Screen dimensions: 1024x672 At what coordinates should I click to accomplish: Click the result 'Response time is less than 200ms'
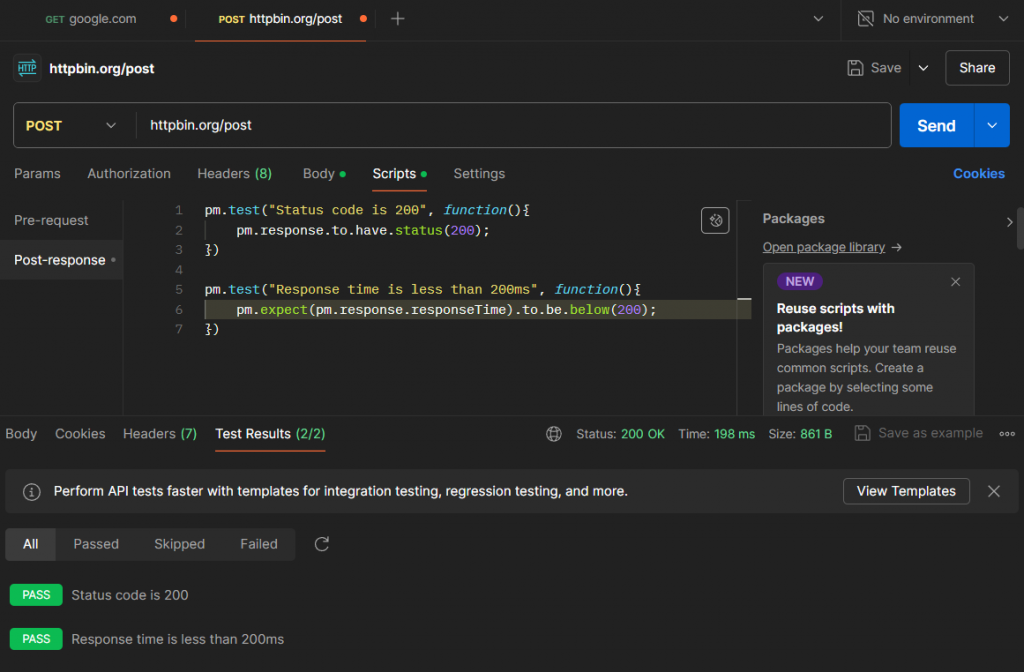[178, 639]
